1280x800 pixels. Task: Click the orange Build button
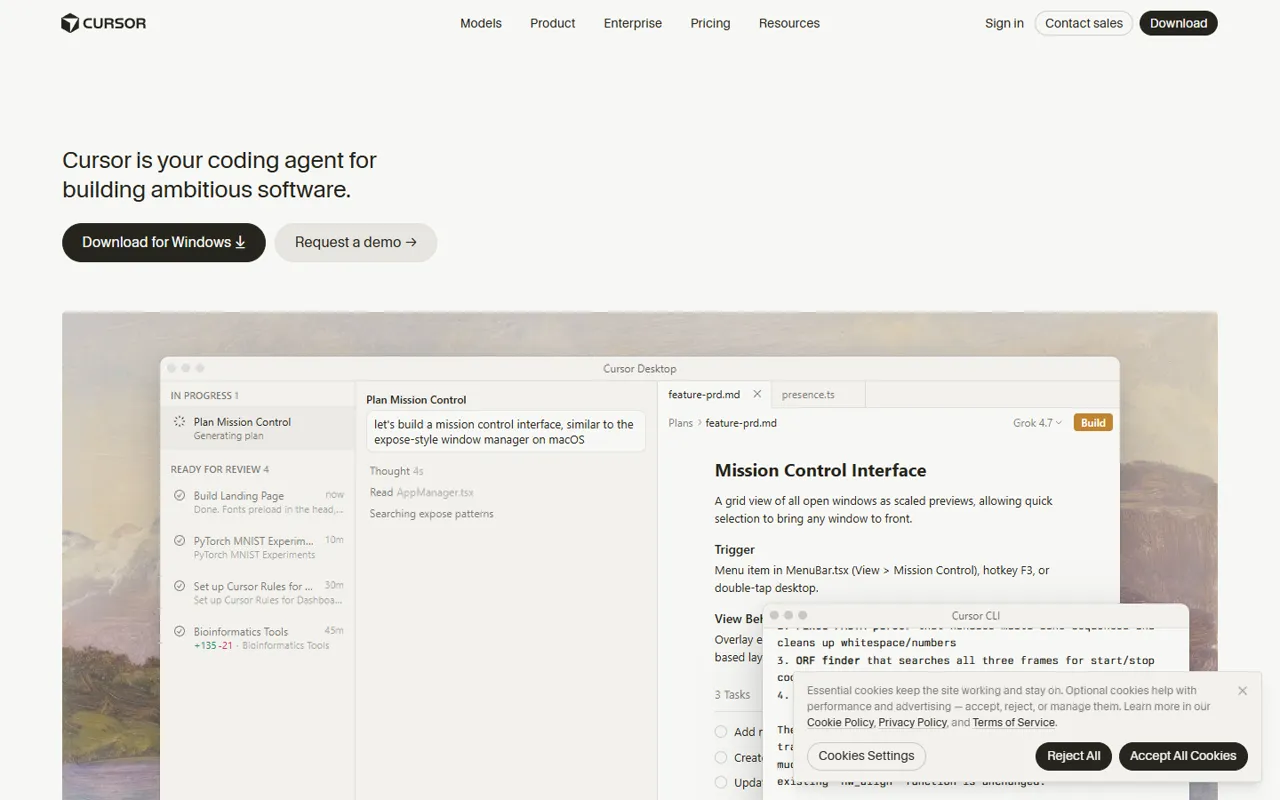(1093, 423)
